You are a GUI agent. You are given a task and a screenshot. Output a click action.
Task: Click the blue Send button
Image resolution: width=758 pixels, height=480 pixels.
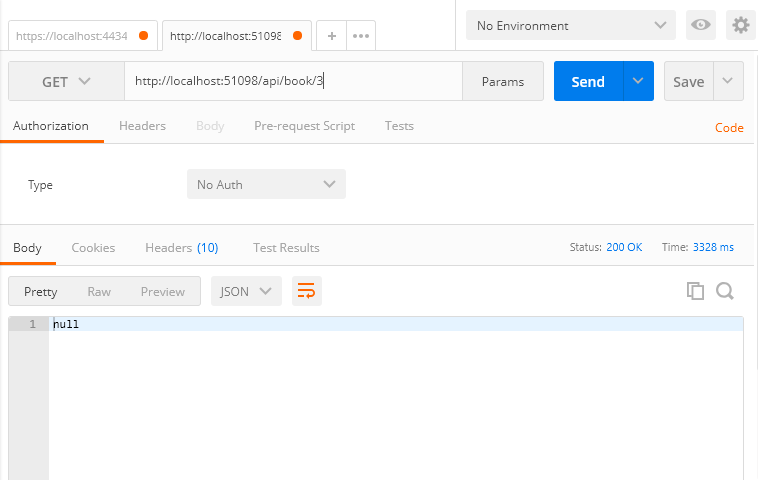click(588, 82)
